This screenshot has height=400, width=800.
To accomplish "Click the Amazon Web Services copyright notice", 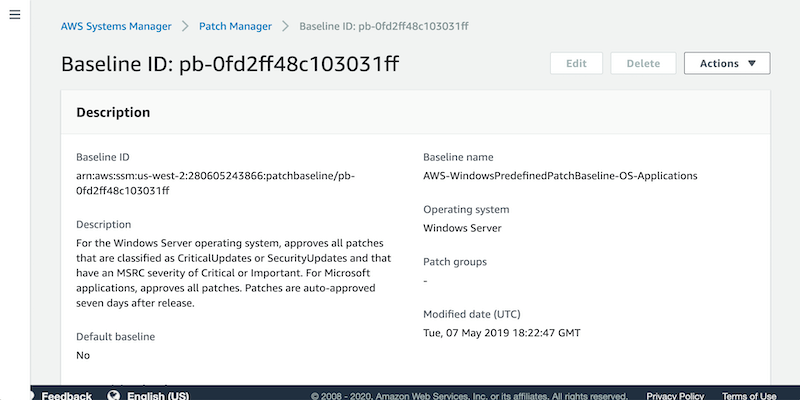I will 469,396.
